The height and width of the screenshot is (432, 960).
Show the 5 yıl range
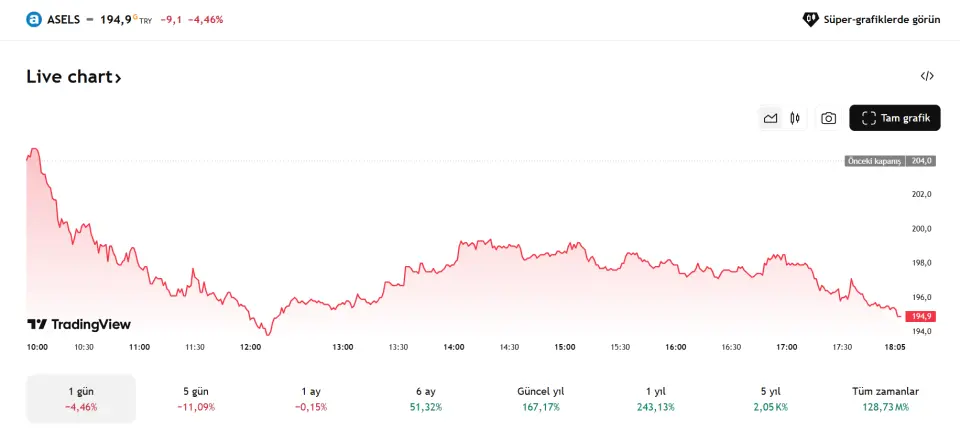(770, 398)
